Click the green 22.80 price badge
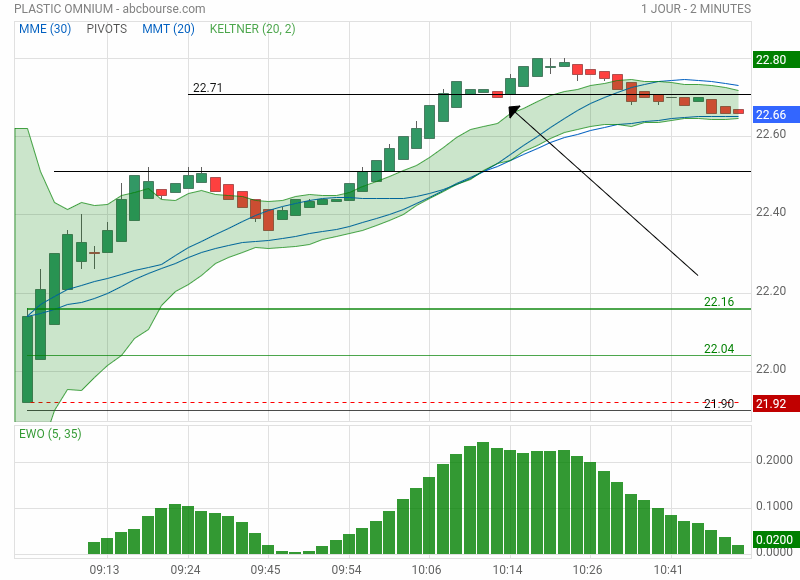Viewport: 800px width, 580px height. point(776,60)
